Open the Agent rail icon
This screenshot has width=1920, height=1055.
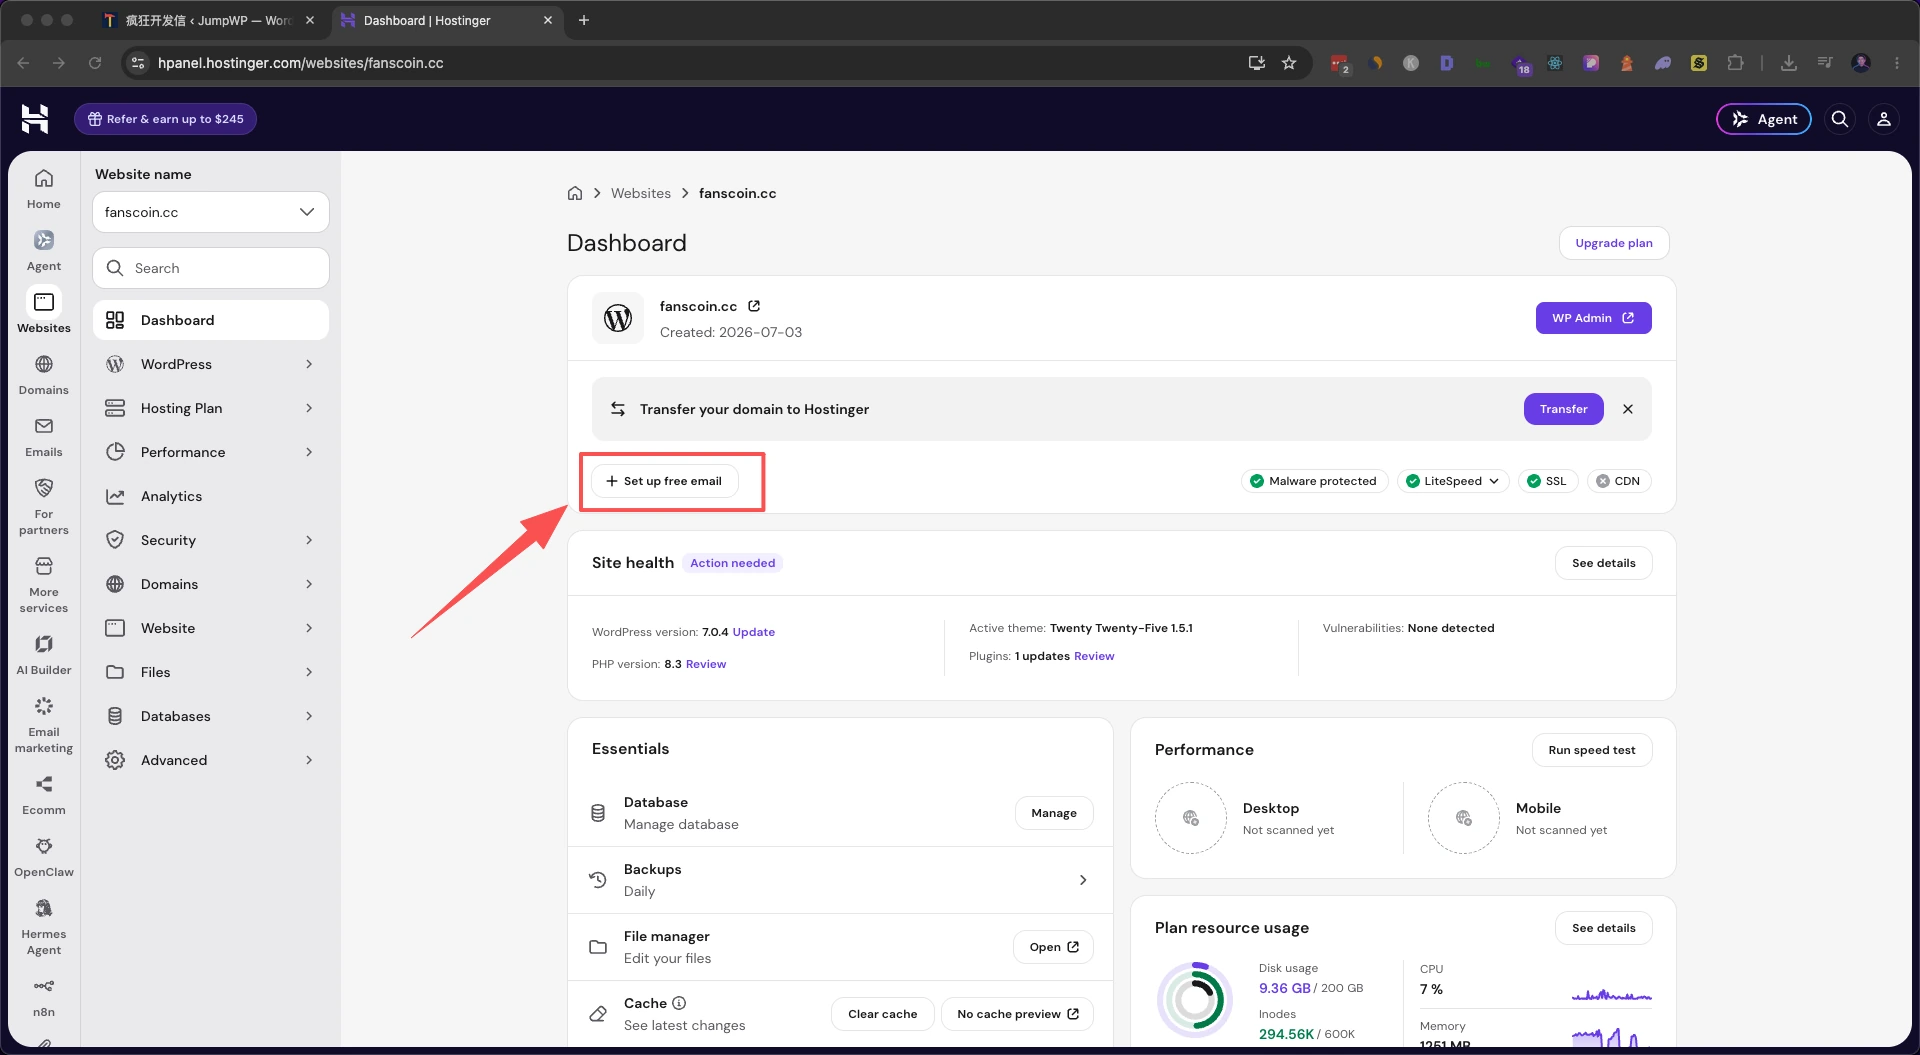pos(44,251)
